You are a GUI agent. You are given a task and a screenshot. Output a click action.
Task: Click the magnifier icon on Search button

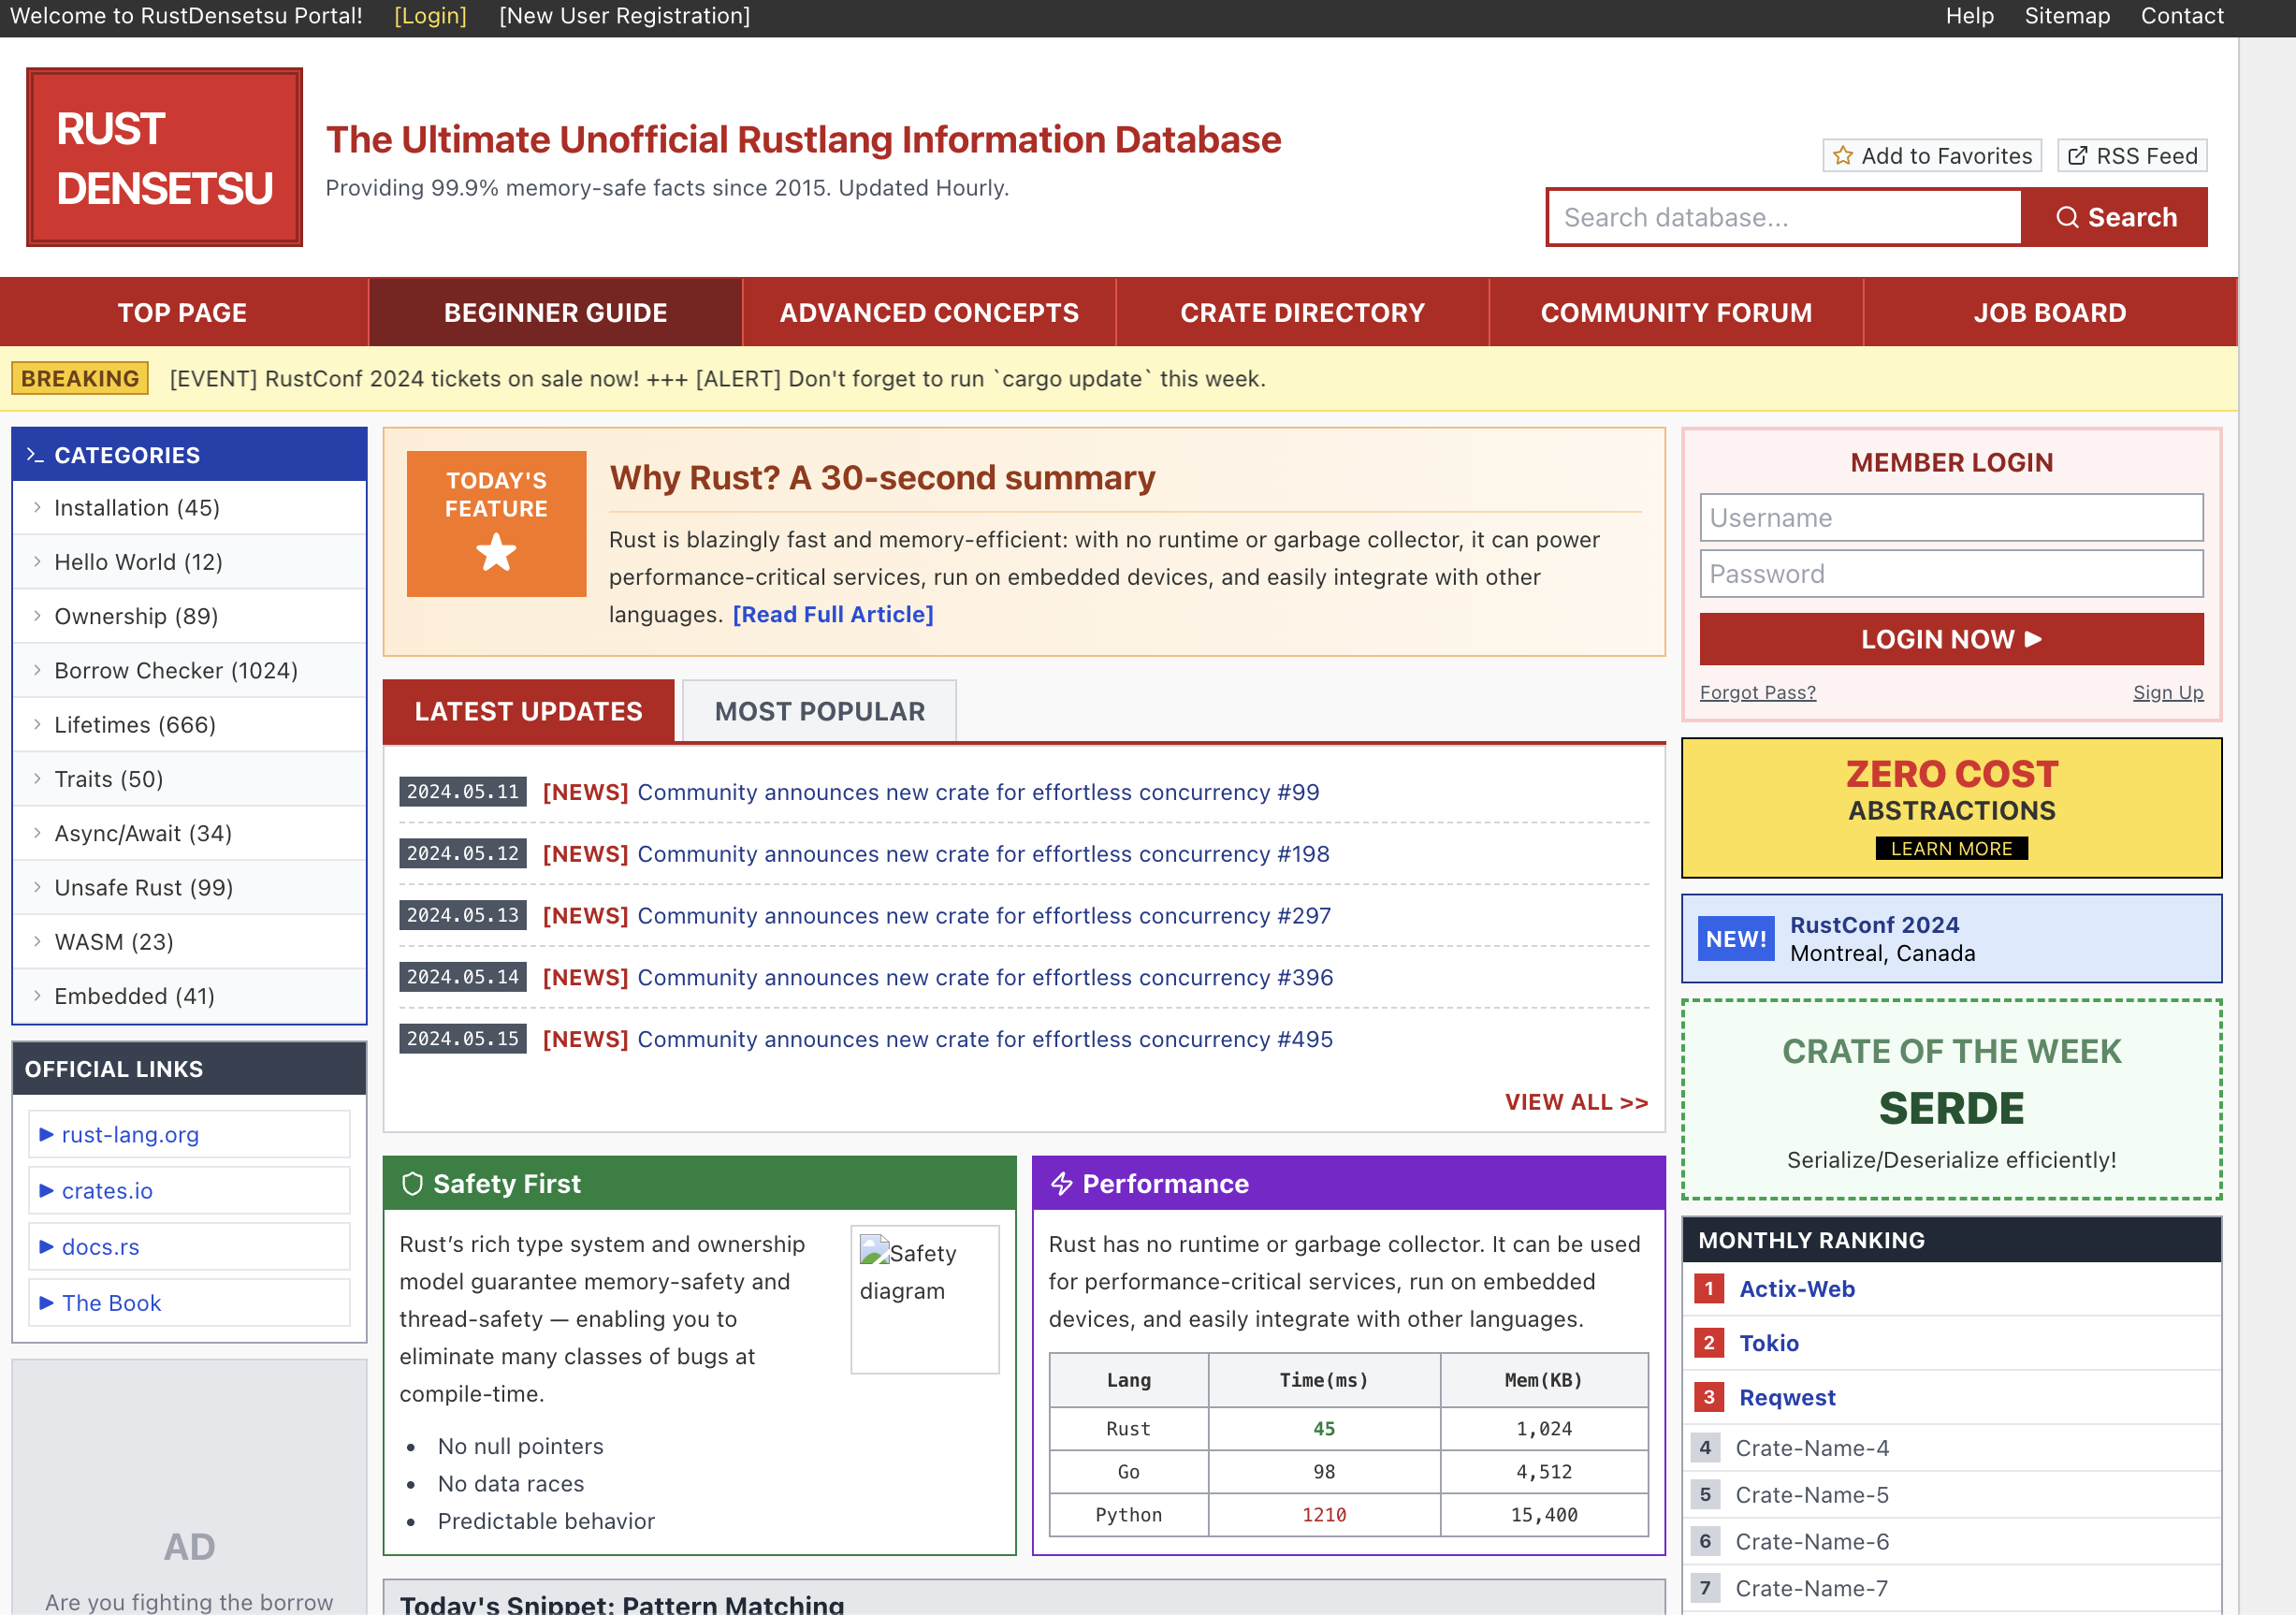click(x=2066, y=218)
